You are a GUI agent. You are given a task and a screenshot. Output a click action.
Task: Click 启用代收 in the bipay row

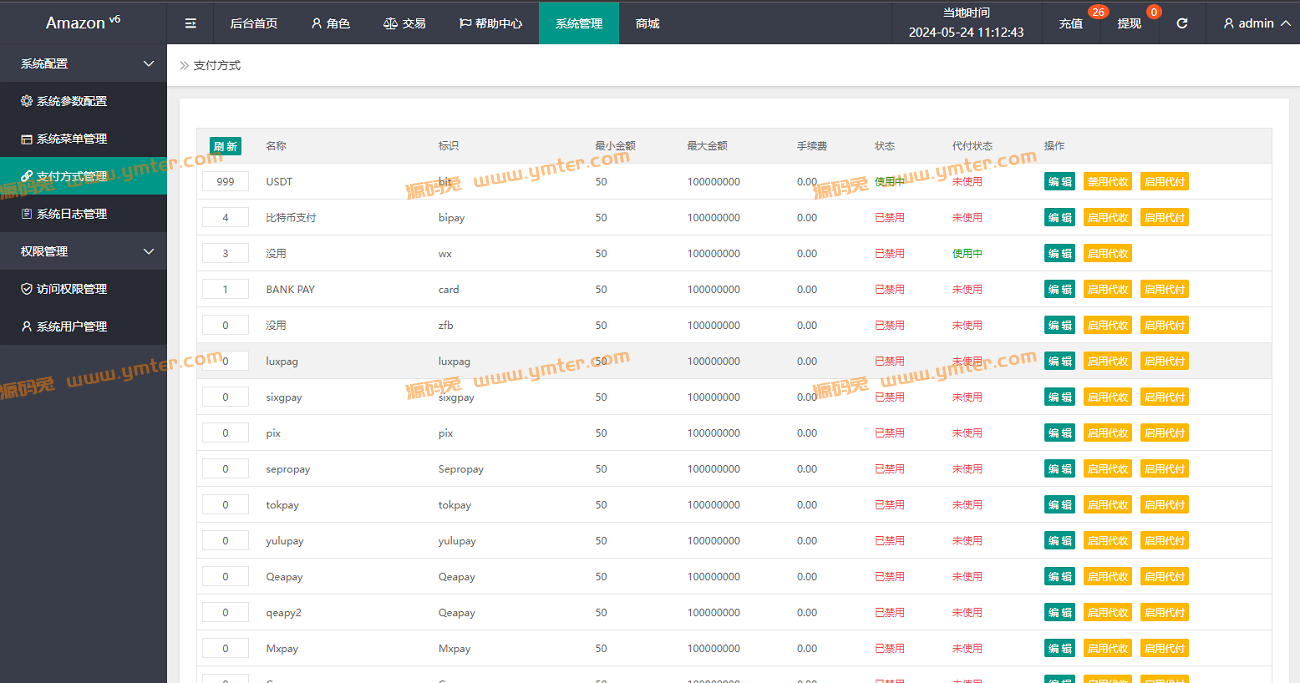[1108, 218]
